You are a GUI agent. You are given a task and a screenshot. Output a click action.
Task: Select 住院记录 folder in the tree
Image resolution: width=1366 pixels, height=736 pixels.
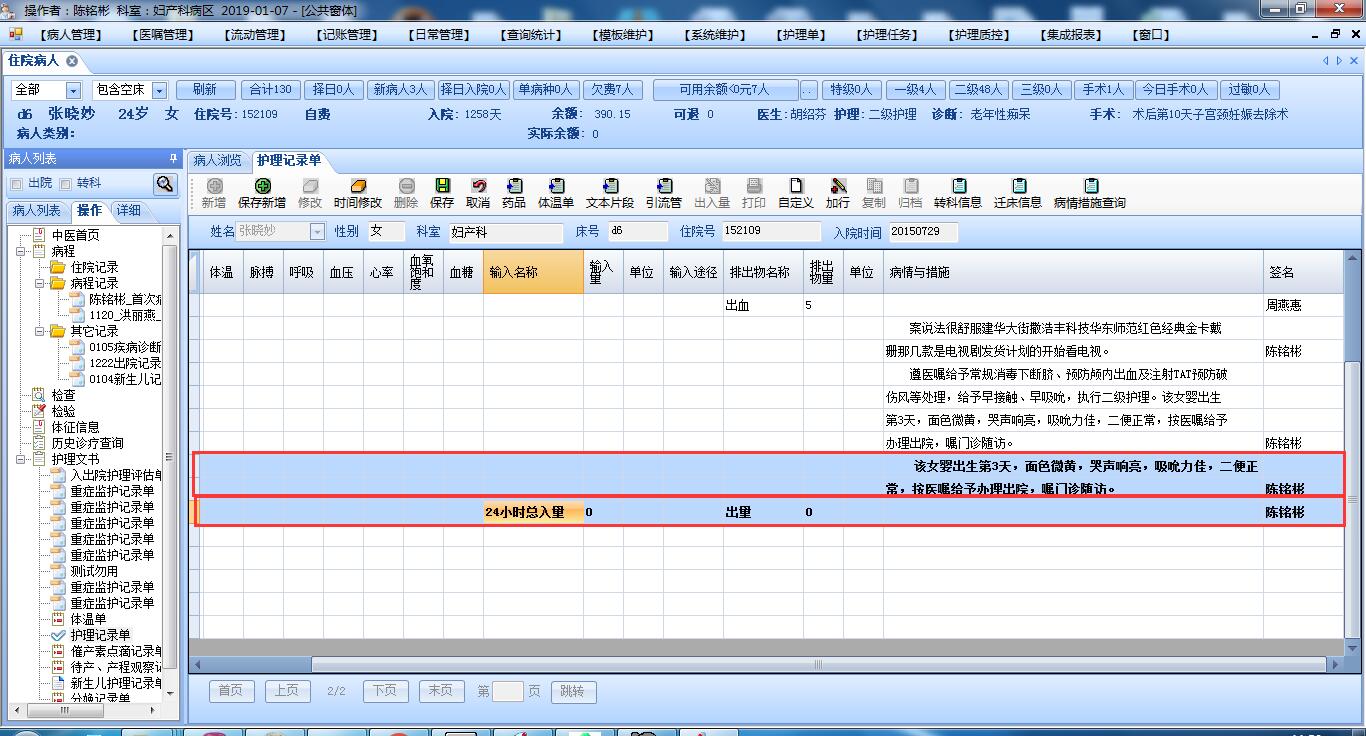[x=94, y=267]
